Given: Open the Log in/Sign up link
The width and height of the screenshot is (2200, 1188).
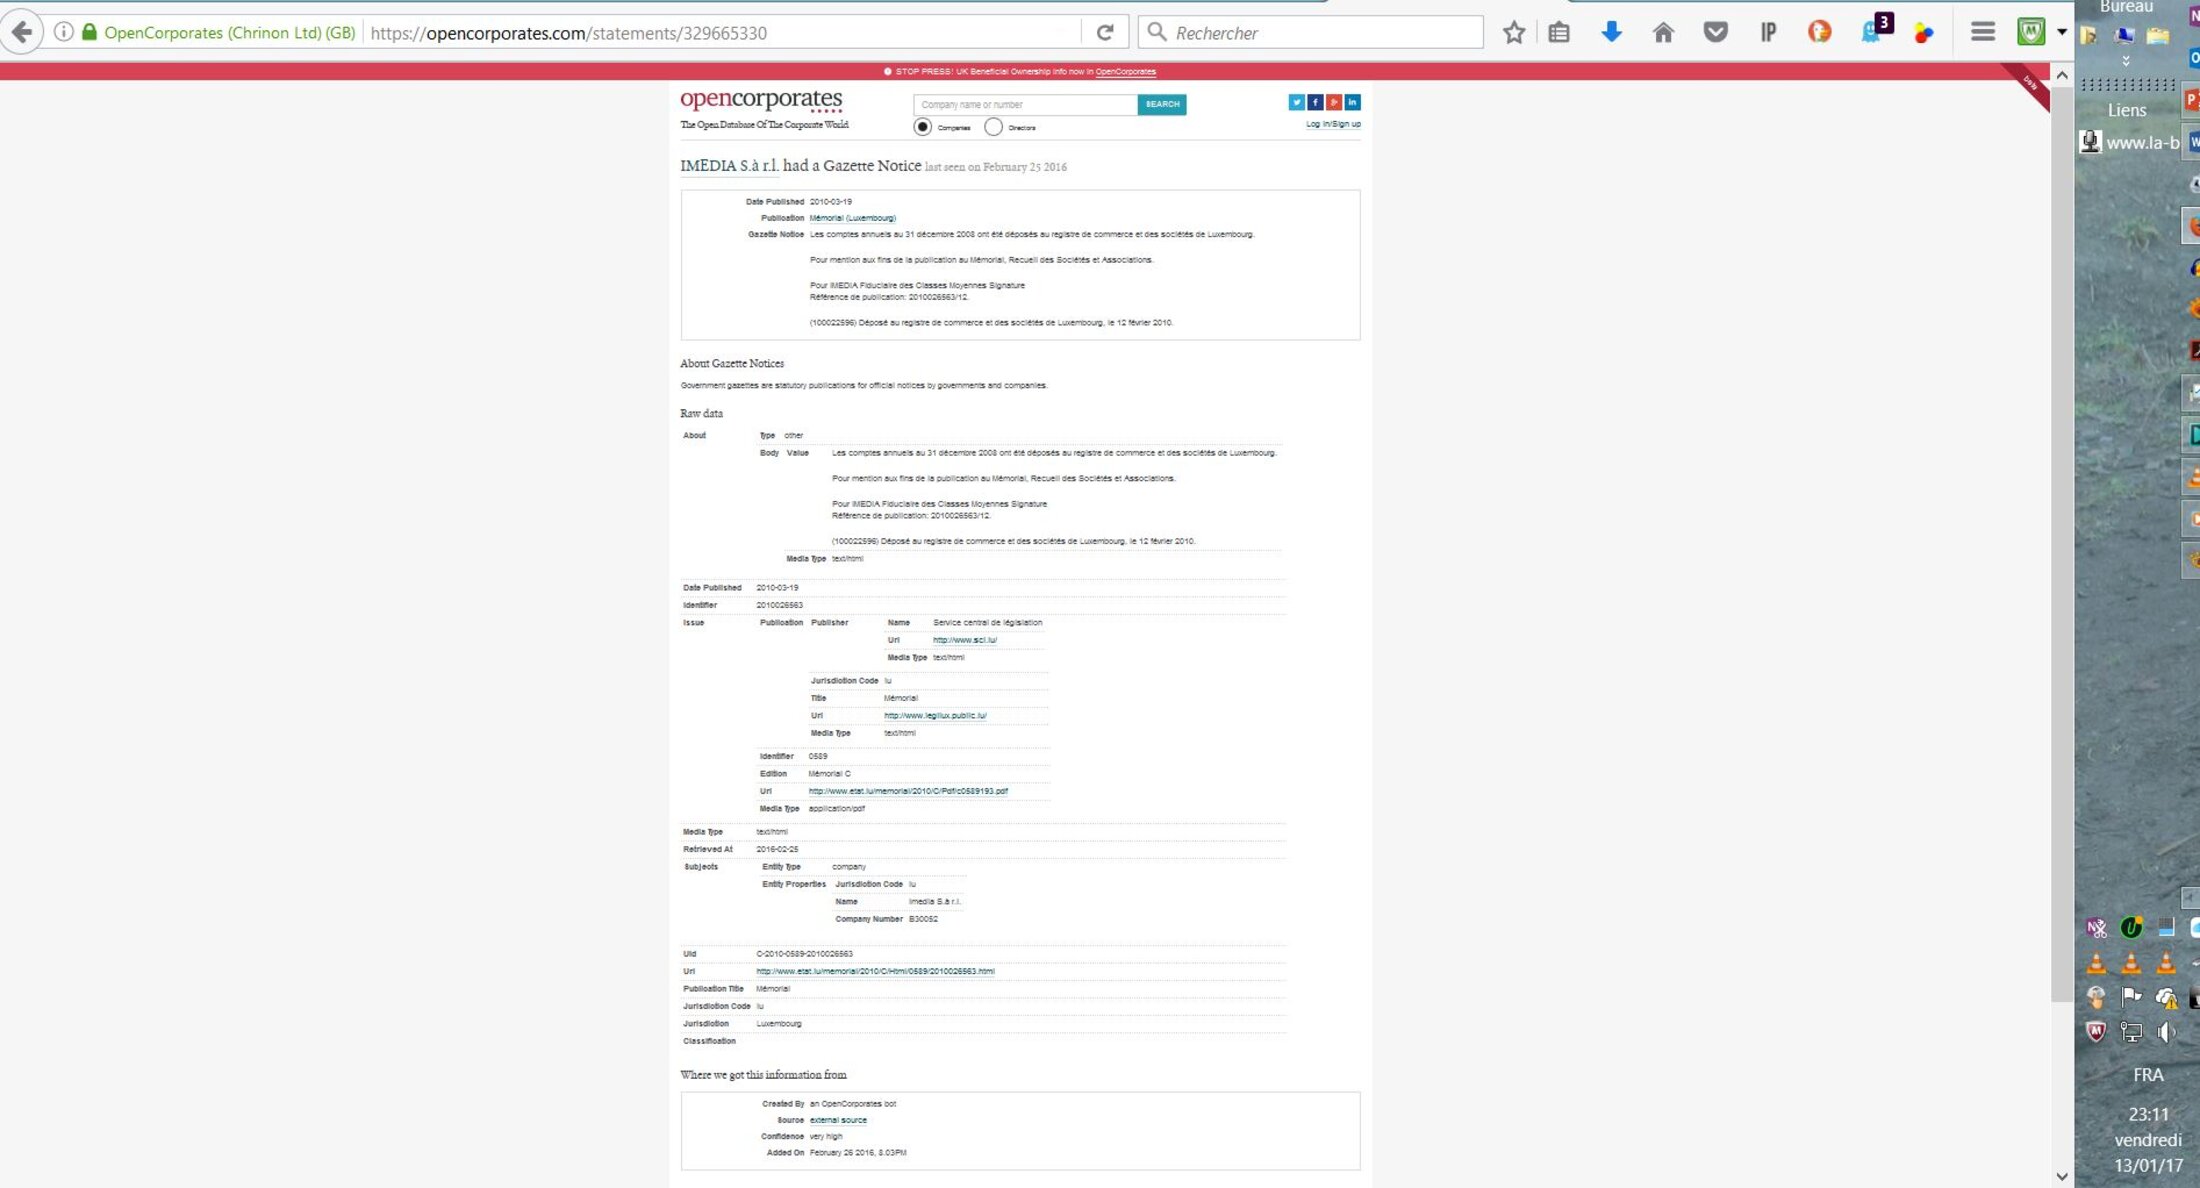Looking at the screenshot, I should click(x=1333, y=124).
